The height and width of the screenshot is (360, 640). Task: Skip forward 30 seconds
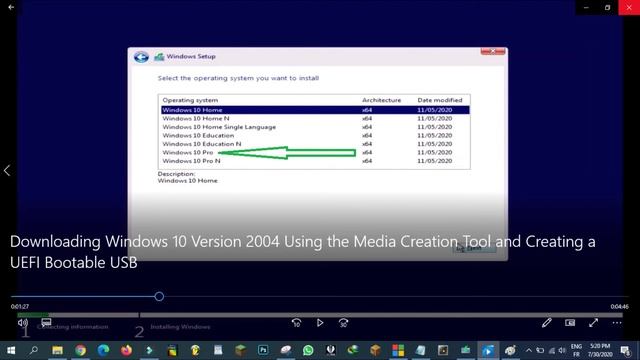tap(344, 323)
